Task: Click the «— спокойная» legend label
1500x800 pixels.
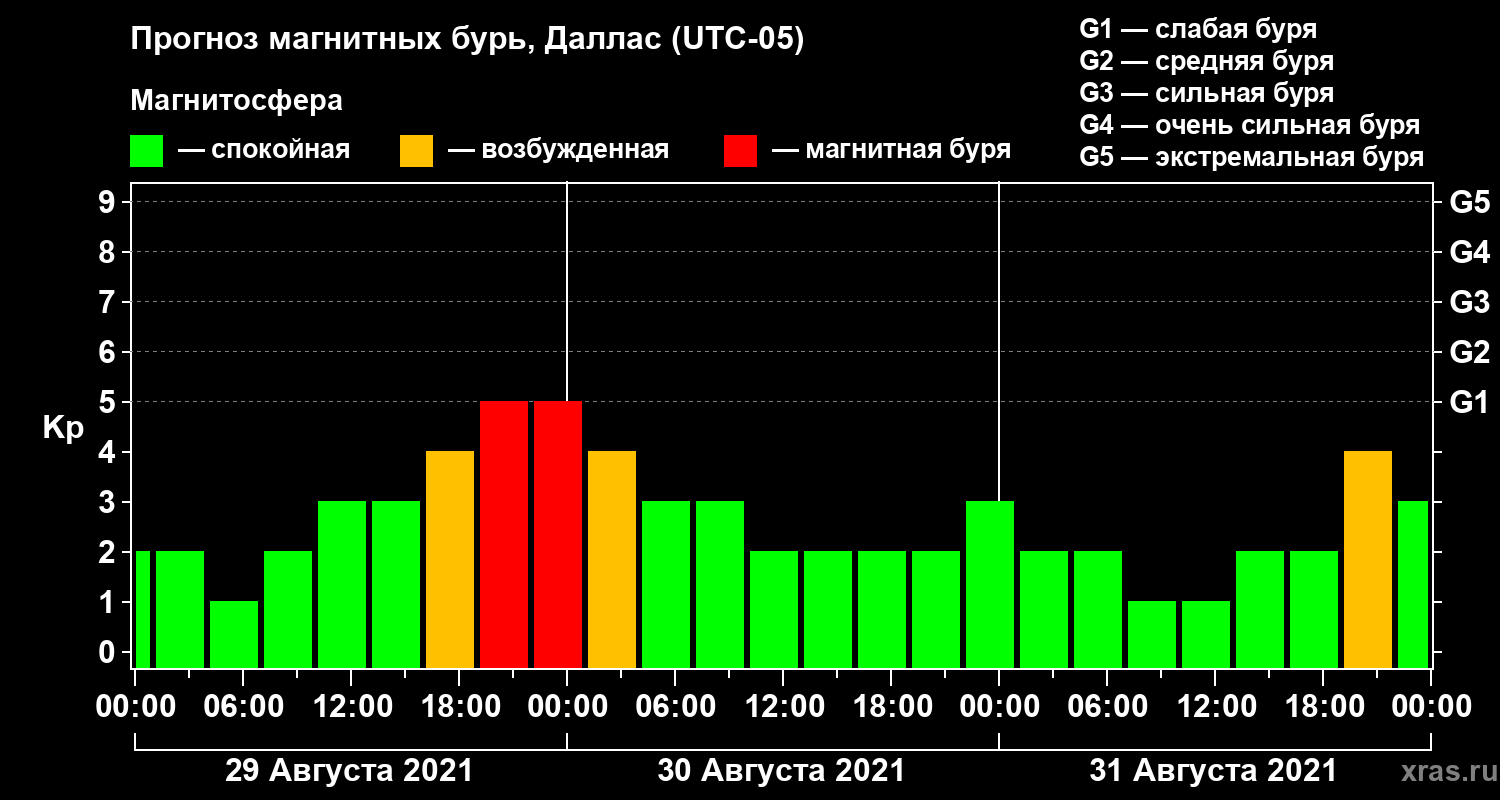Action: pos(264,150)
